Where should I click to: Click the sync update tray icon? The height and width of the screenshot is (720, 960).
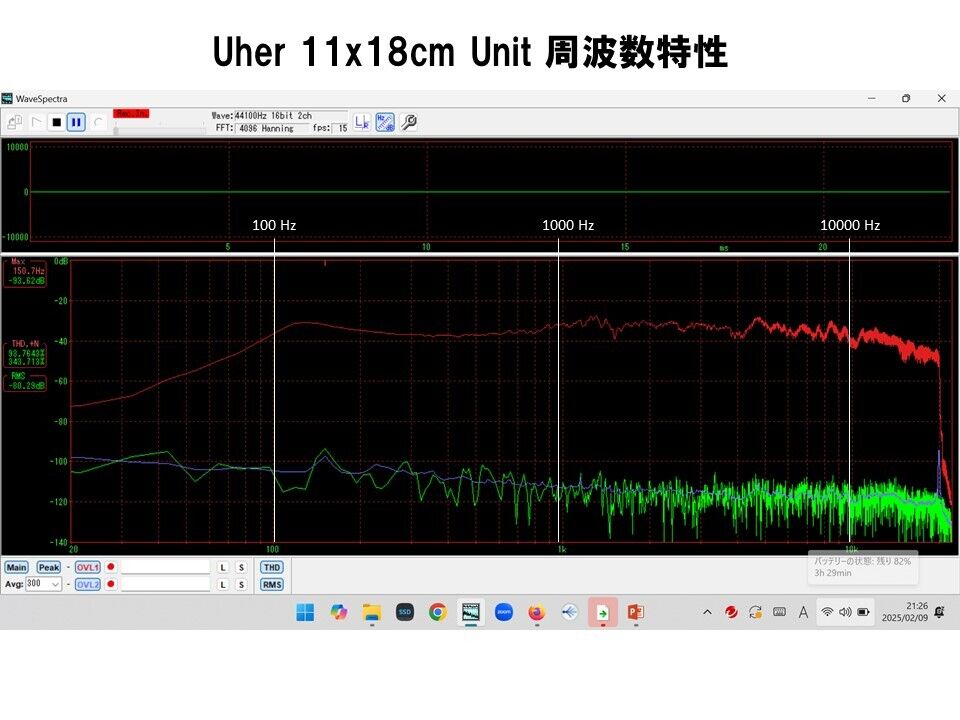(x=756, y=612)
